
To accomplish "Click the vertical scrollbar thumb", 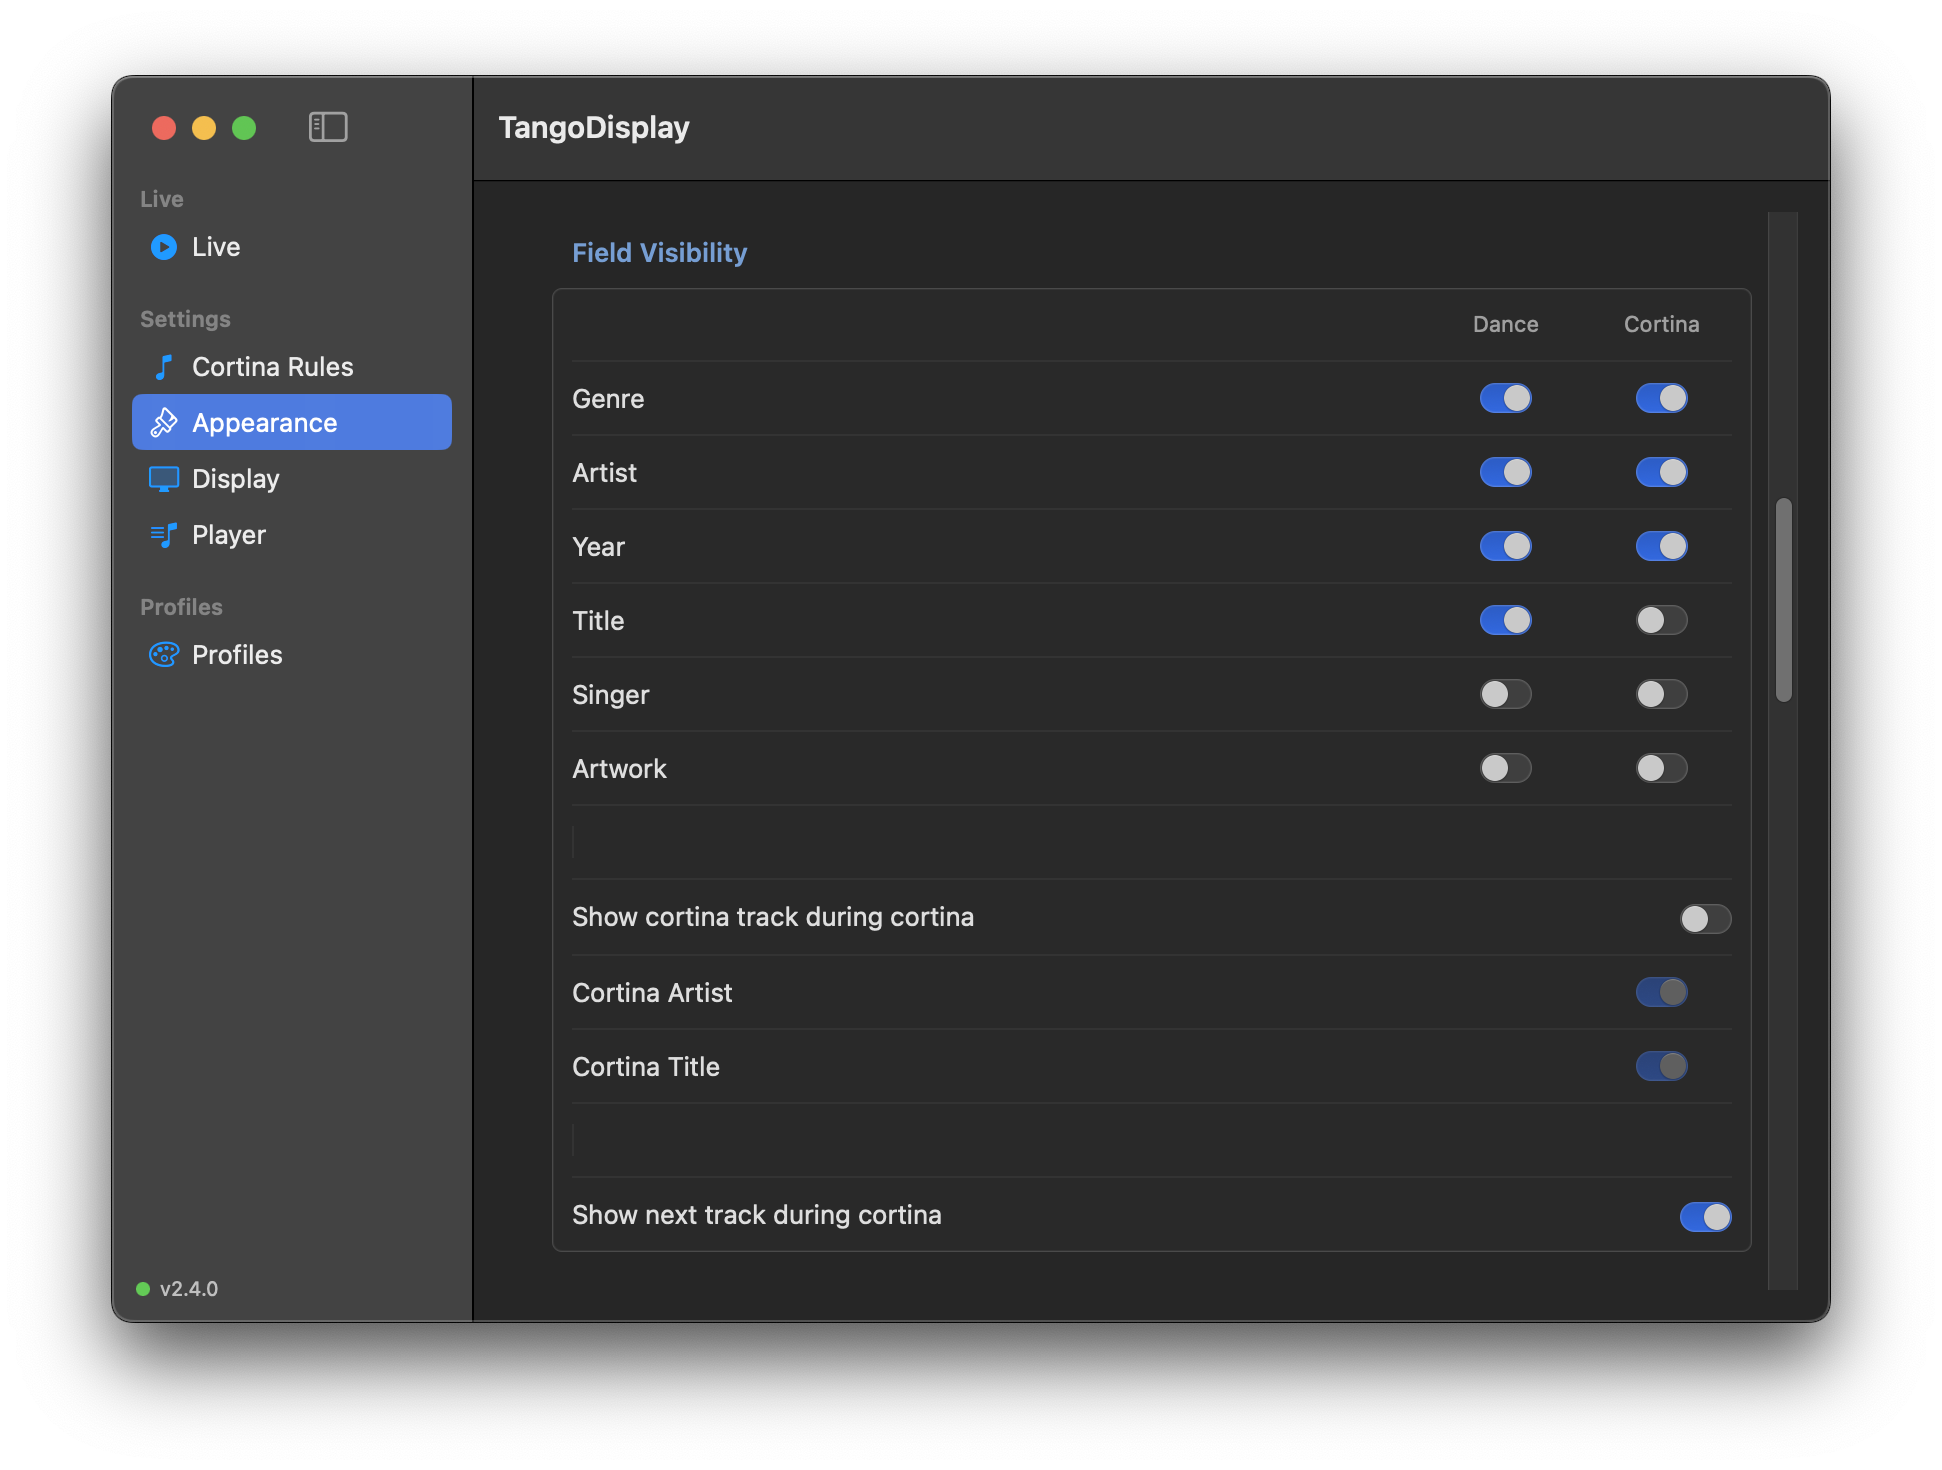I will 1784,600.
